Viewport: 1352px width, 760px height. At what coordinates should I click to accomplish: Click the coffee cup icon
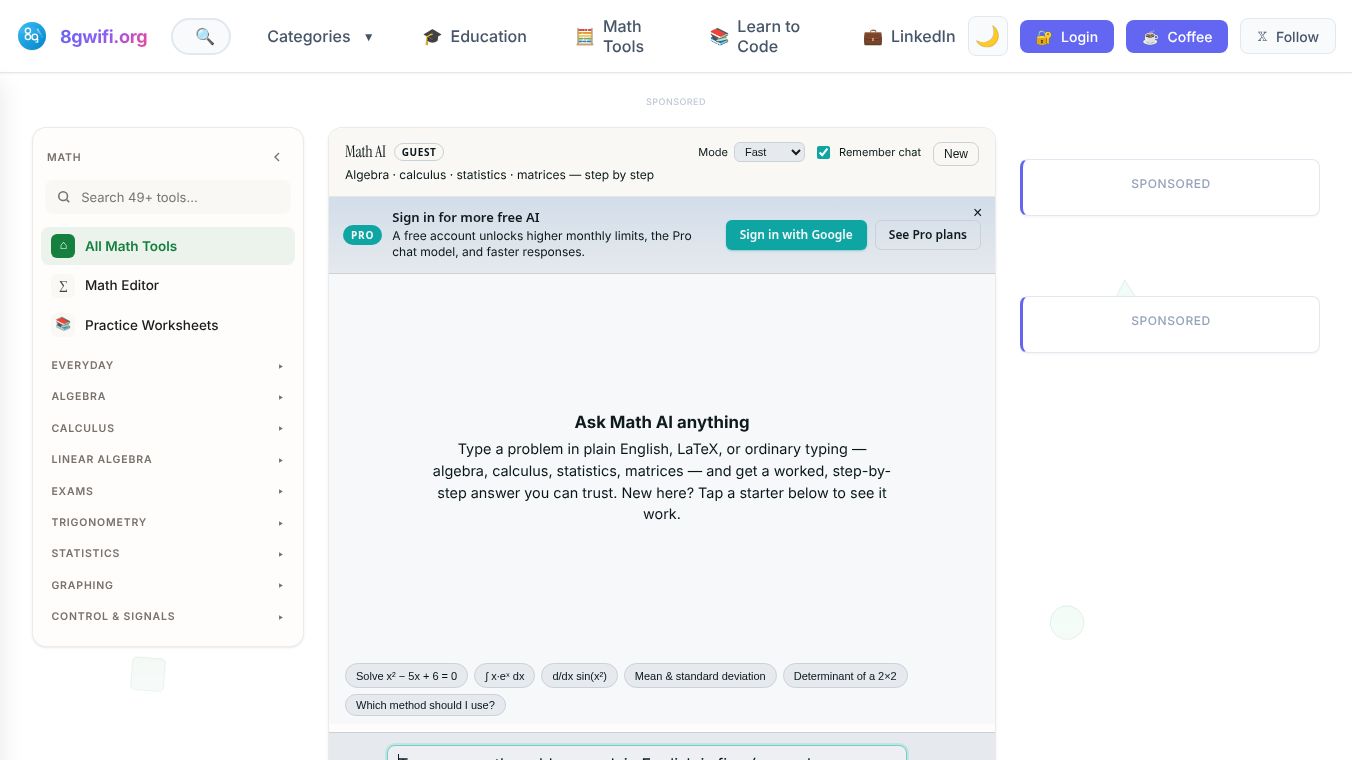coord(1150,37)
